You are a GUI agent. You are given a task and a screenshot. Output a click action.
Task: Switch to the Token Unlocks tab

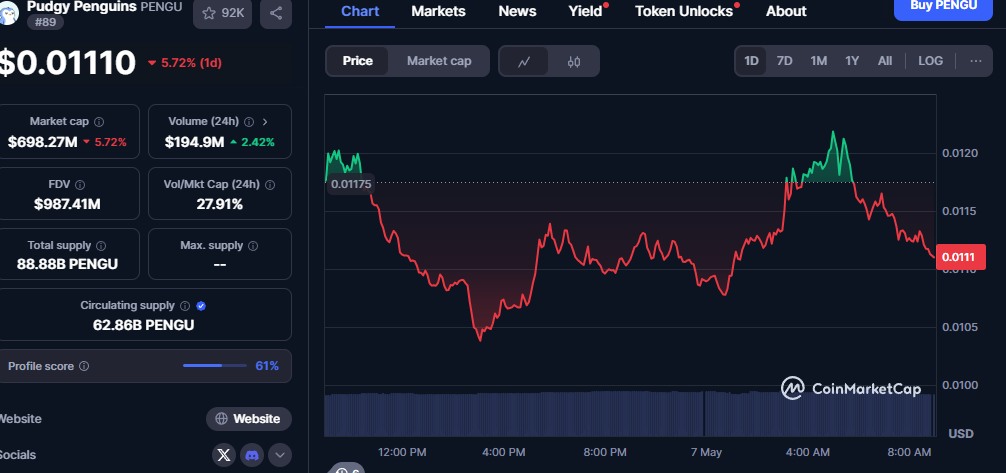pos(684,12)
